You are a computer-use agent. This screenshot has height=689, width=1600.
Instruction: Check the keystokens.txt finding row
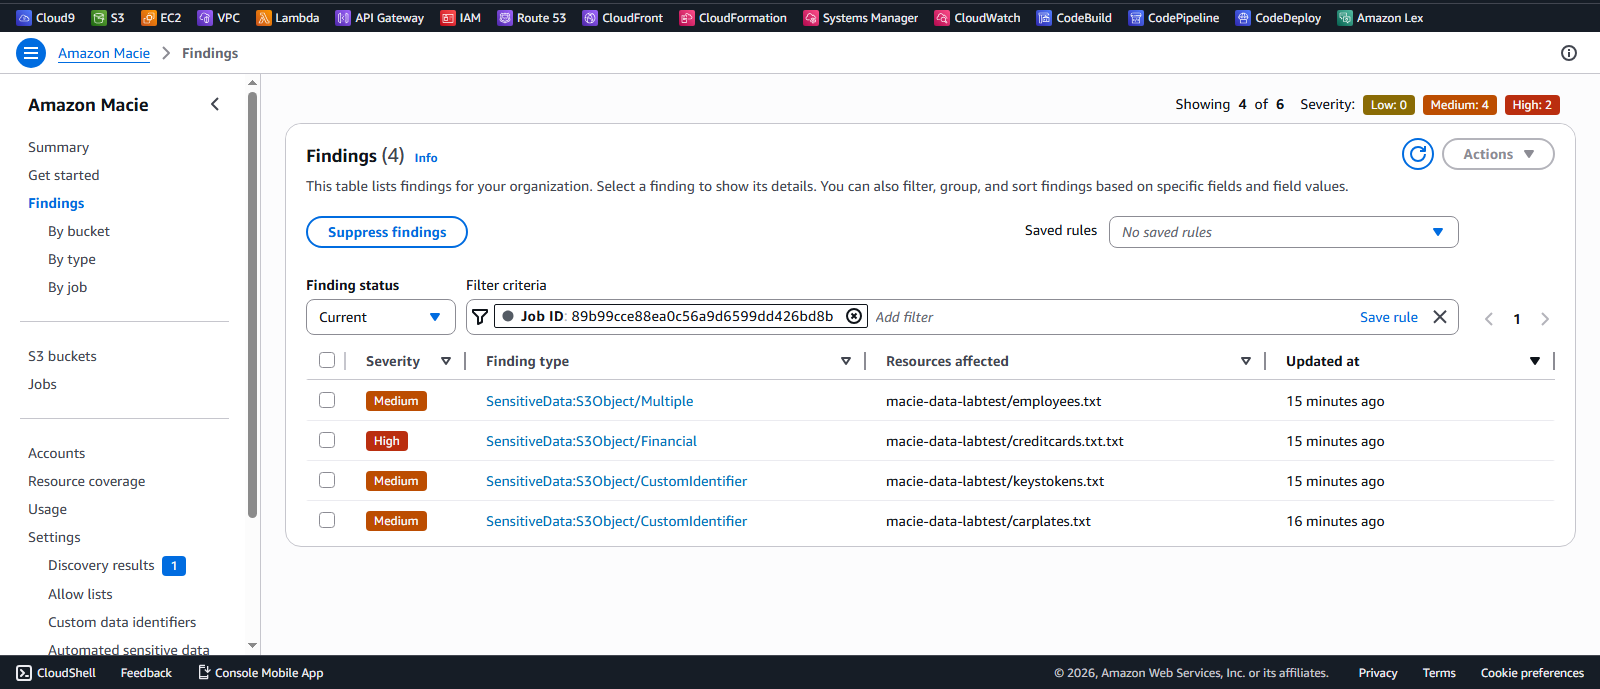point(327,480)
